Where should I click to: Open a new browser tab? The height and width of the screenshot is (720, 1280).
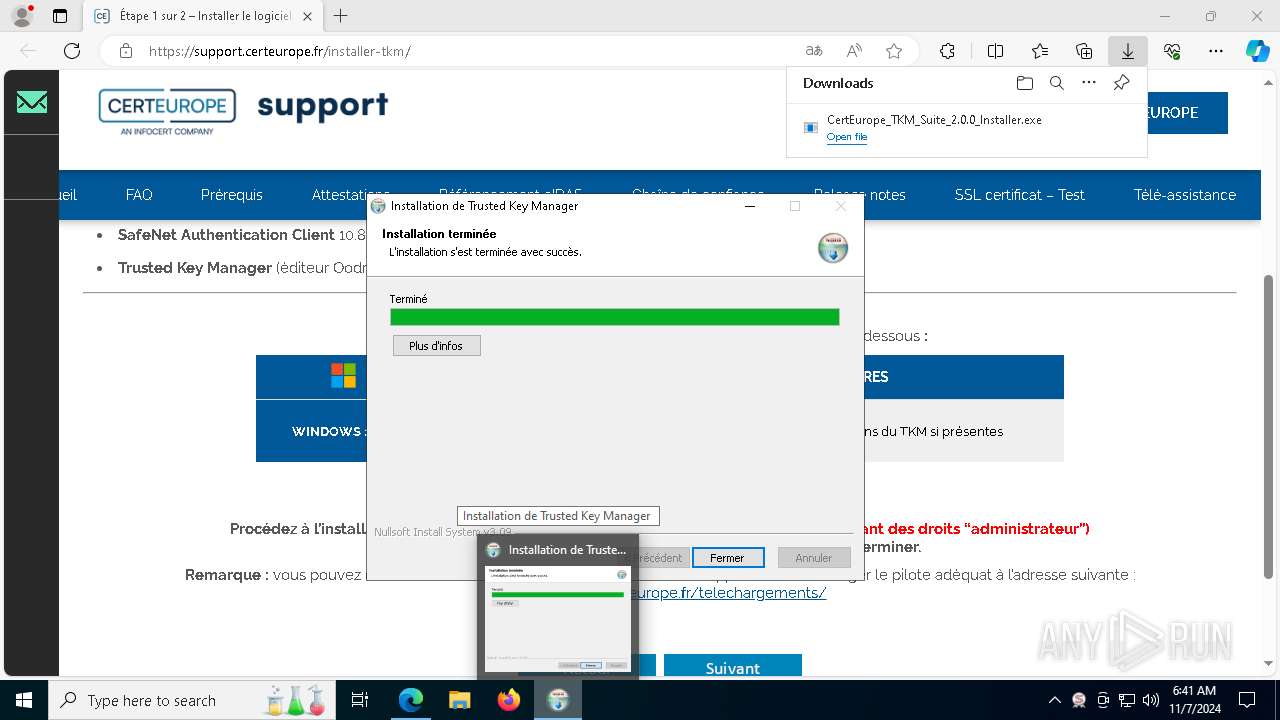click(x=341, y=16)
